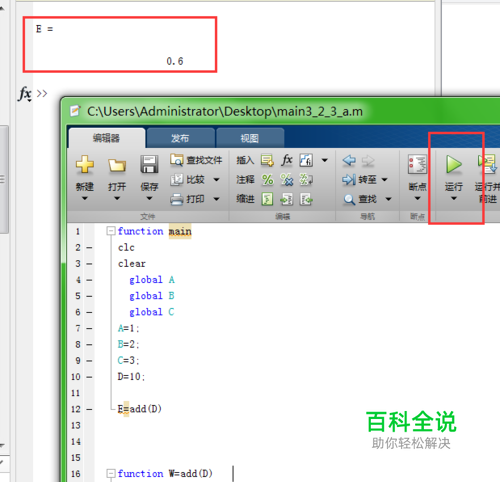This screenshot has height=482, width=500.
Task: Switch to the View (视图) tab
Action: click(250, 138)
